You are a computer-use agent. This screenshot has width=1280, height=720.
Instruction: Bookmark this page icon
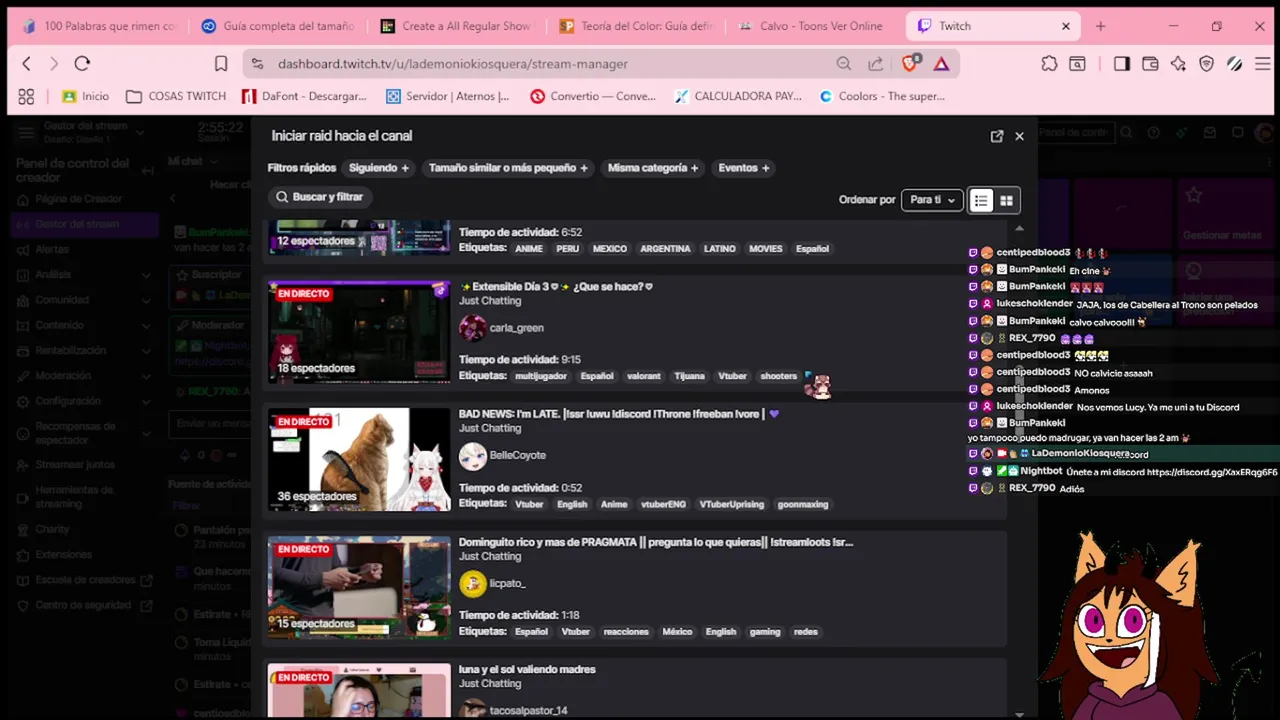tap(221, 64)
